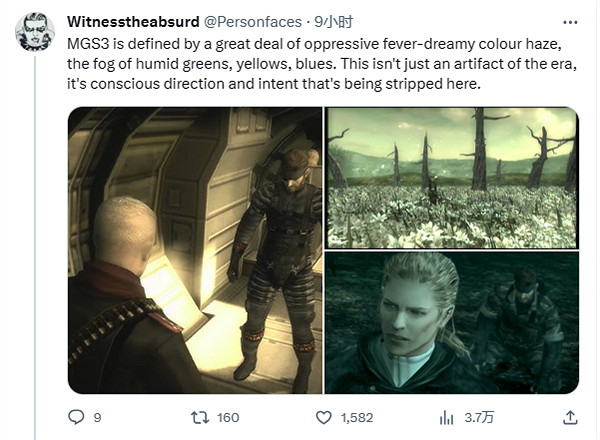Click the views count 3.7万
The image size is (600, 440).
point(479,417)
